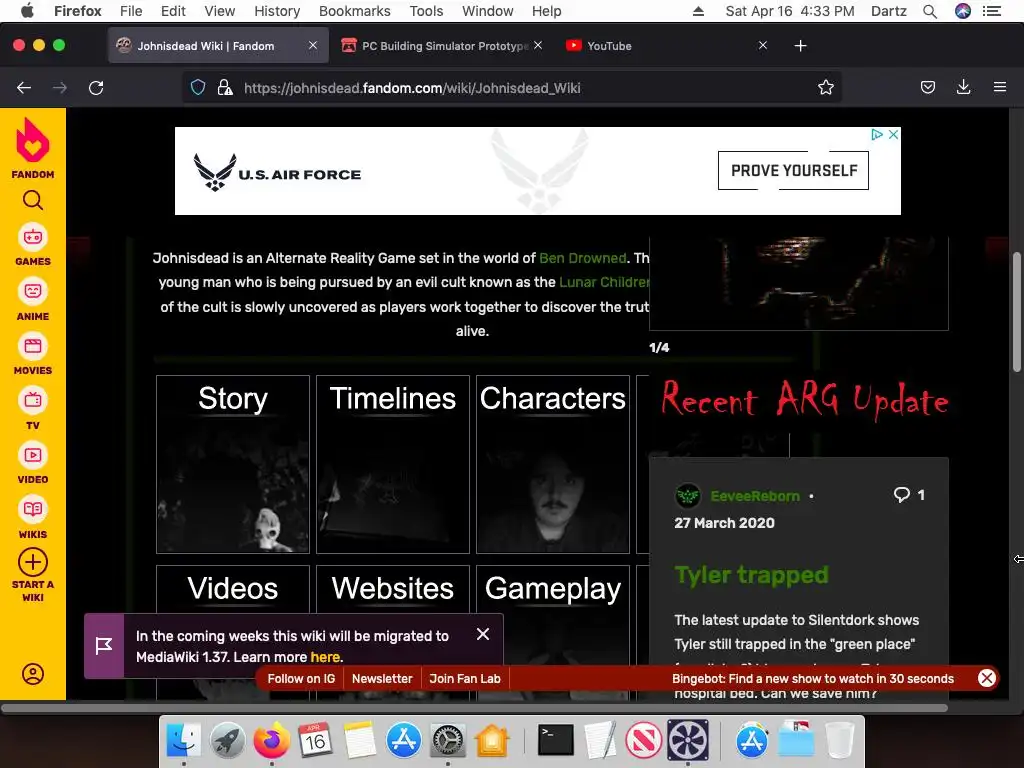The height and width of the screenshot is (768, 1024).
Task: Open Finder from the dock
Action: tap(184, 740)
